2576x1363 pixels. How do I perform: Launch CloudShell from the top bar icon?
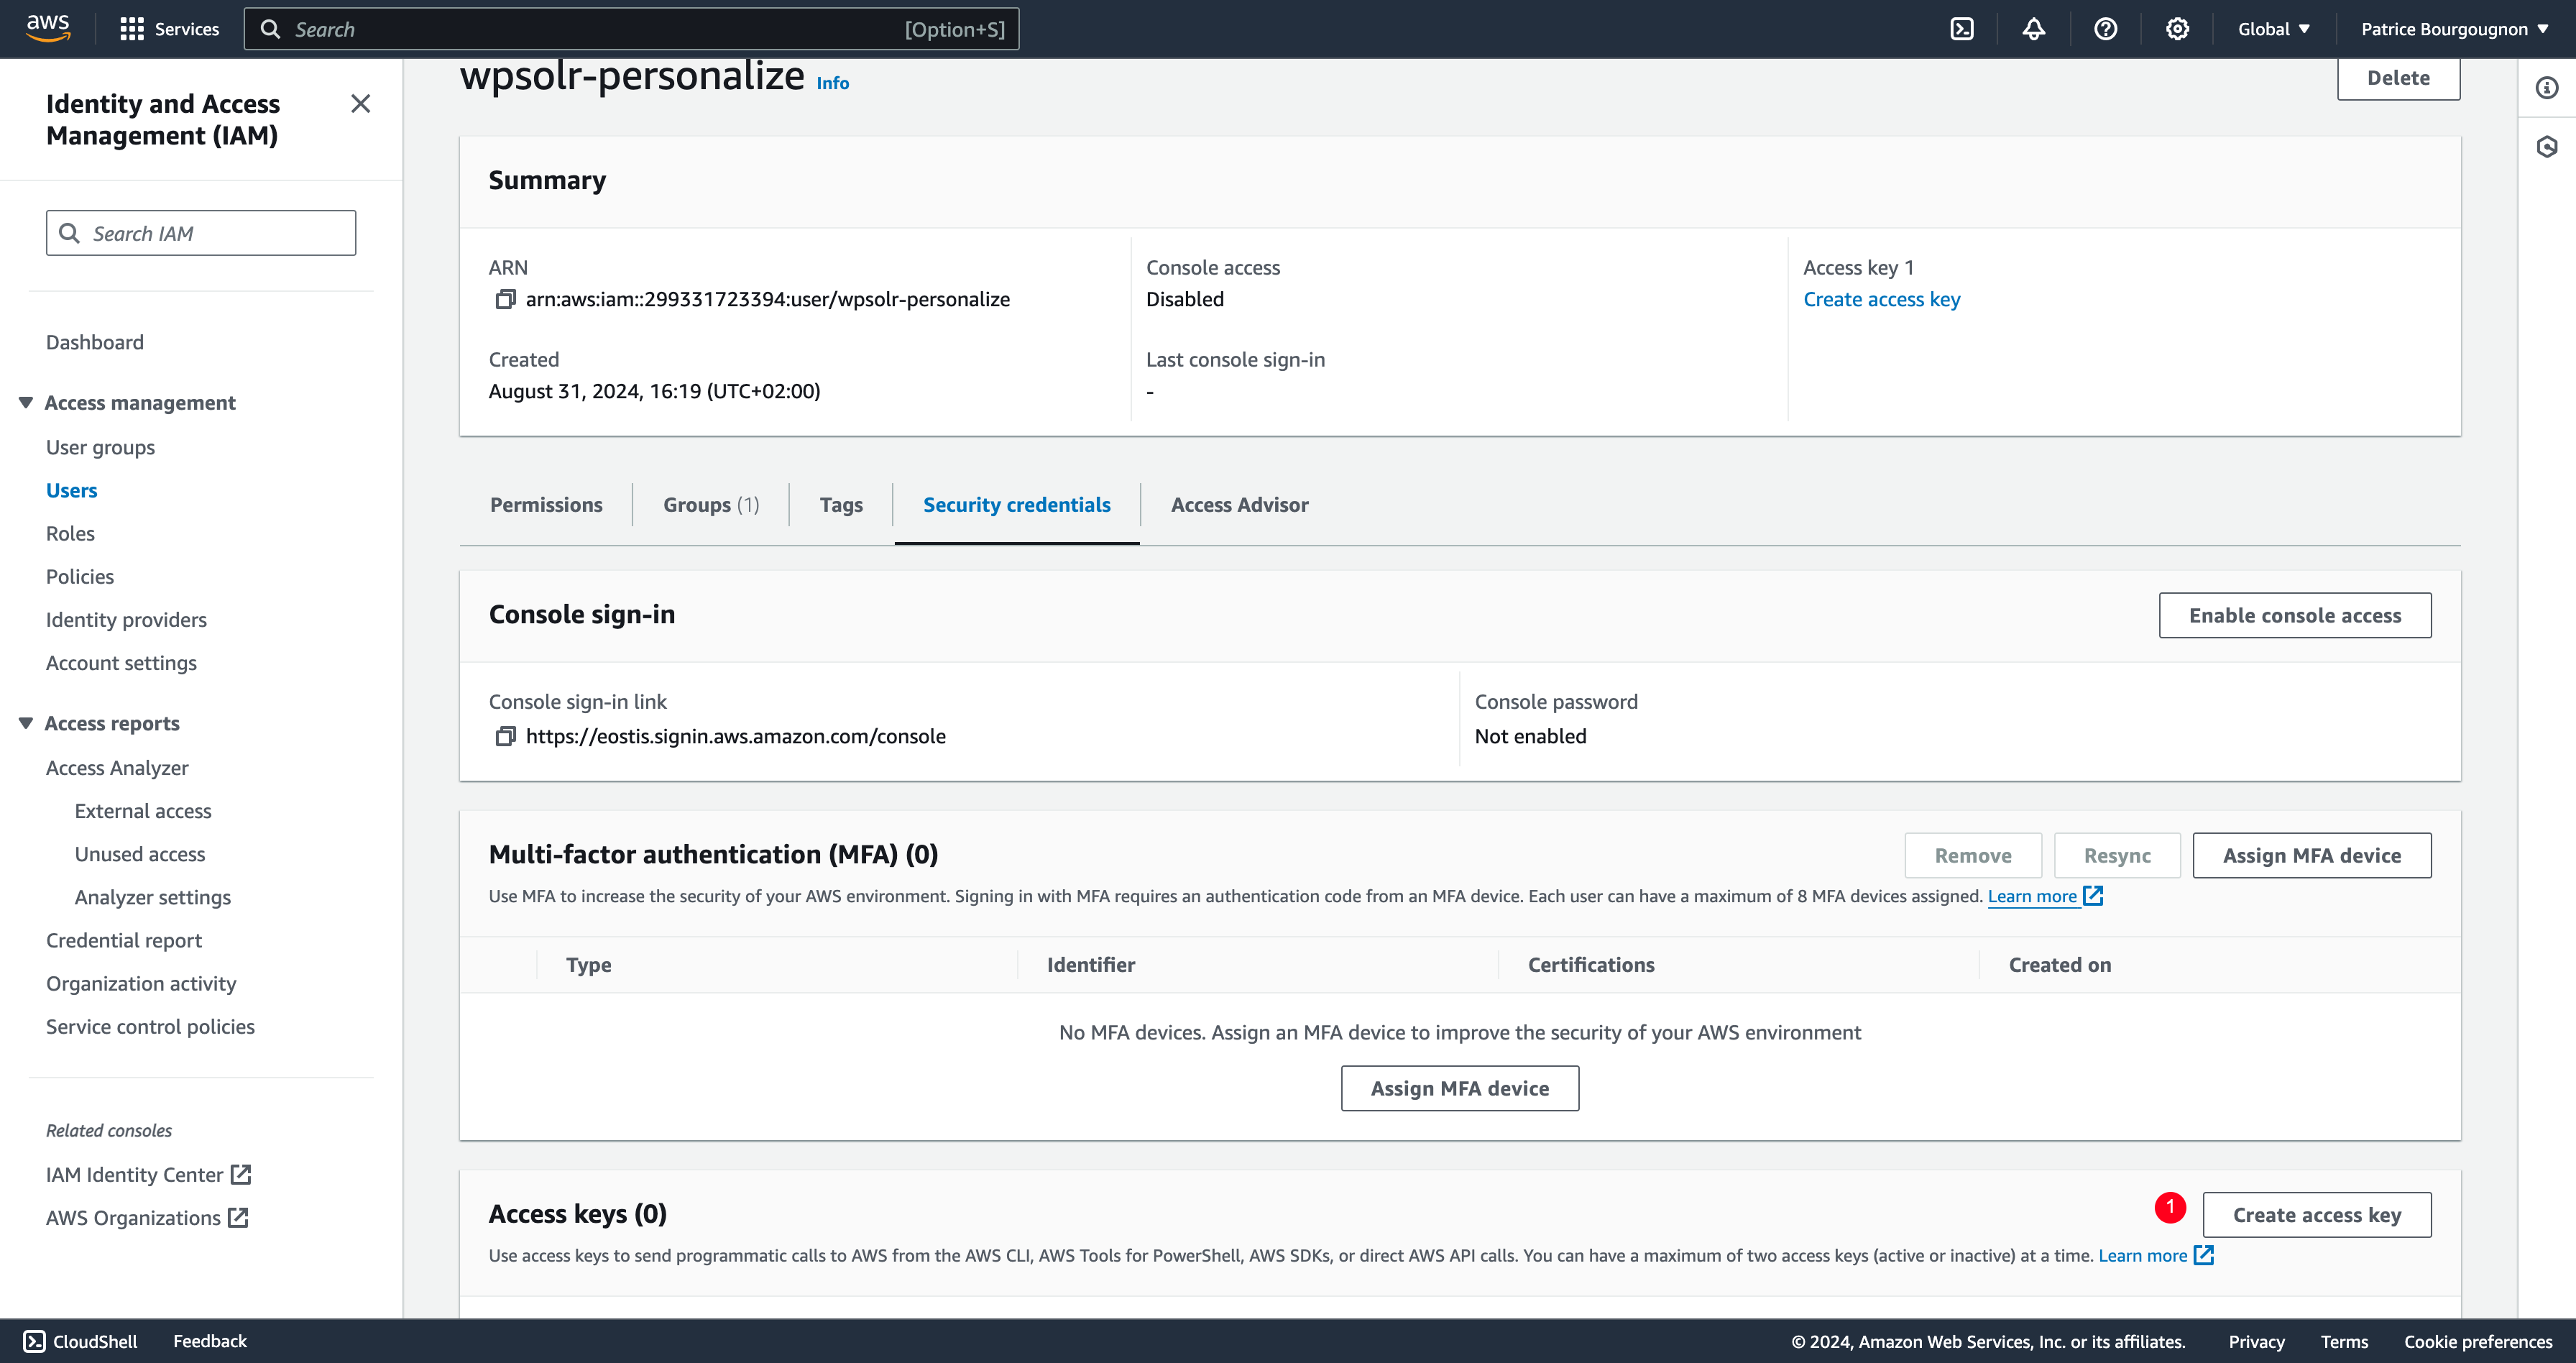(1962, 29)
